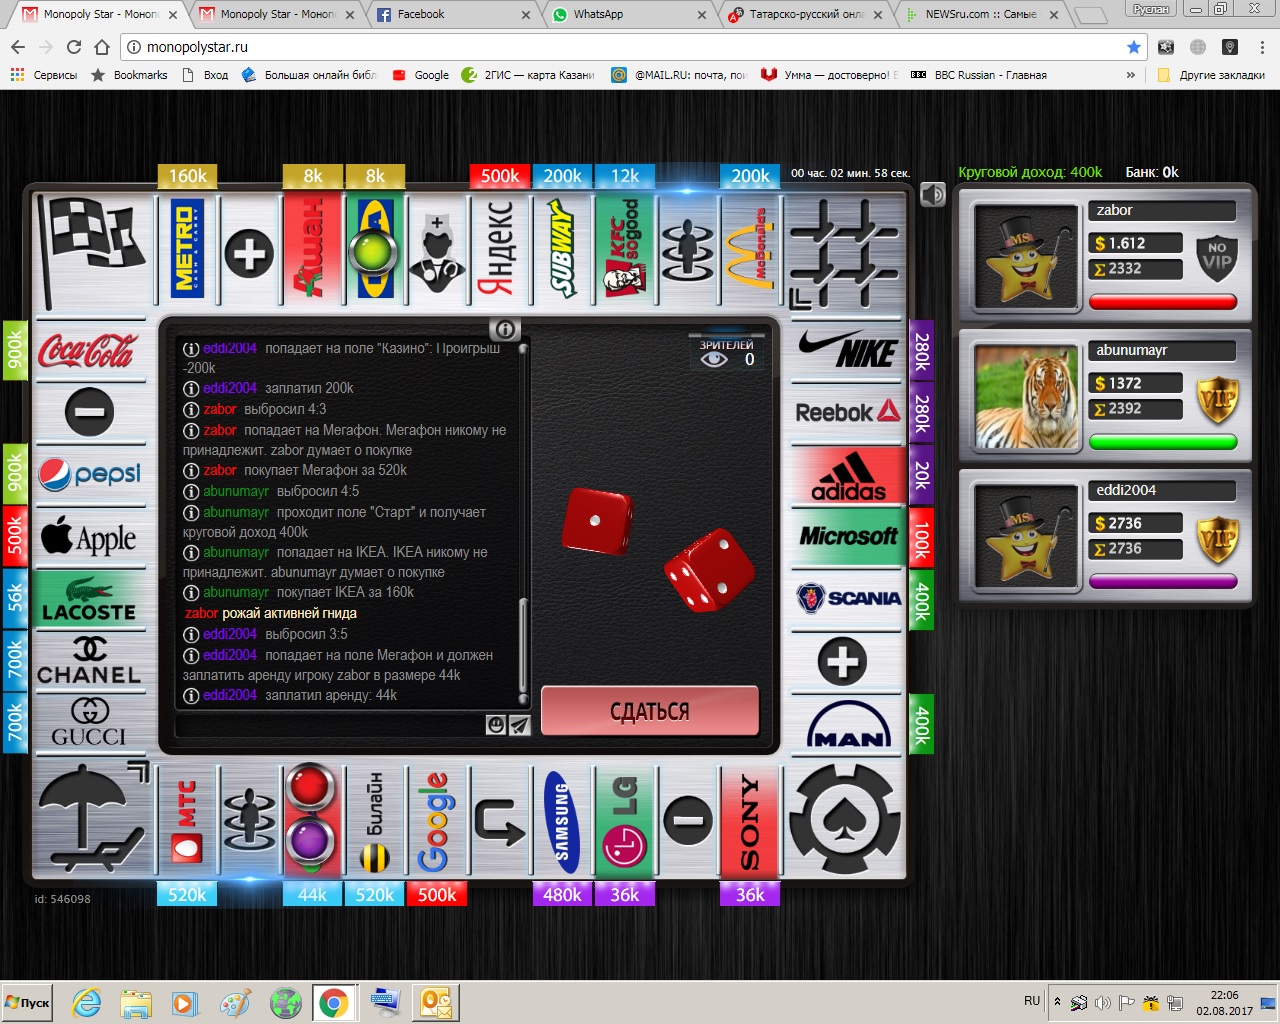Select the Chanel property cell
Screen dimensions: 1280x1024
click(x=90, y=661)
